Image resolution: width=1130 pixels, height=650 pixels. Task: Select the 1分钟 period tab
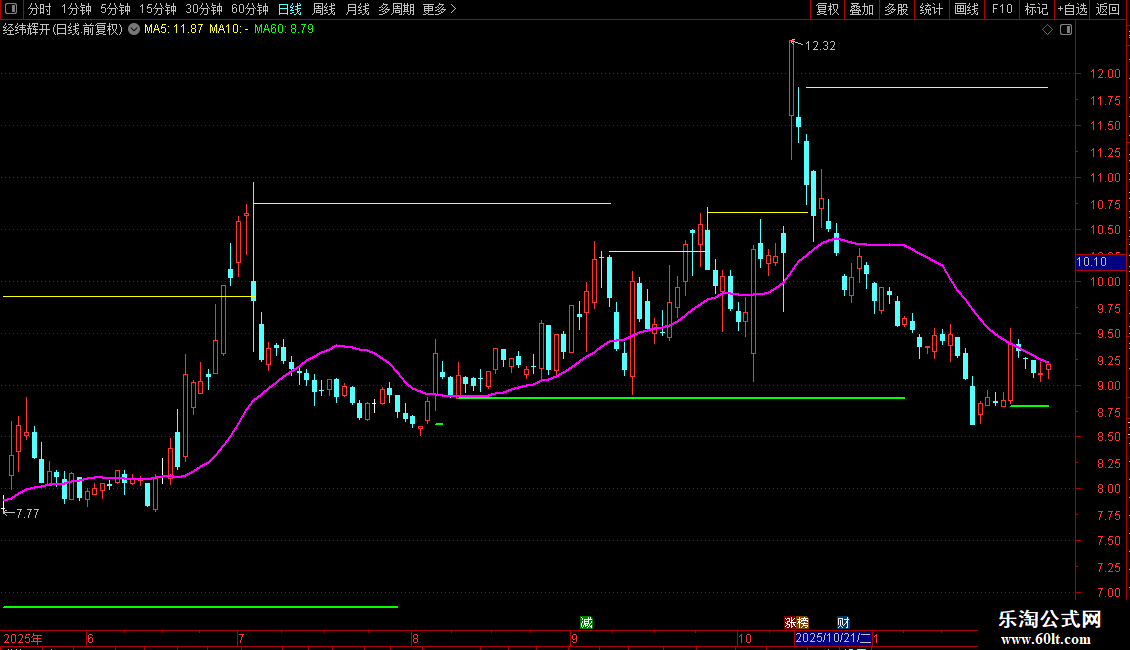(x=76, y=9)
